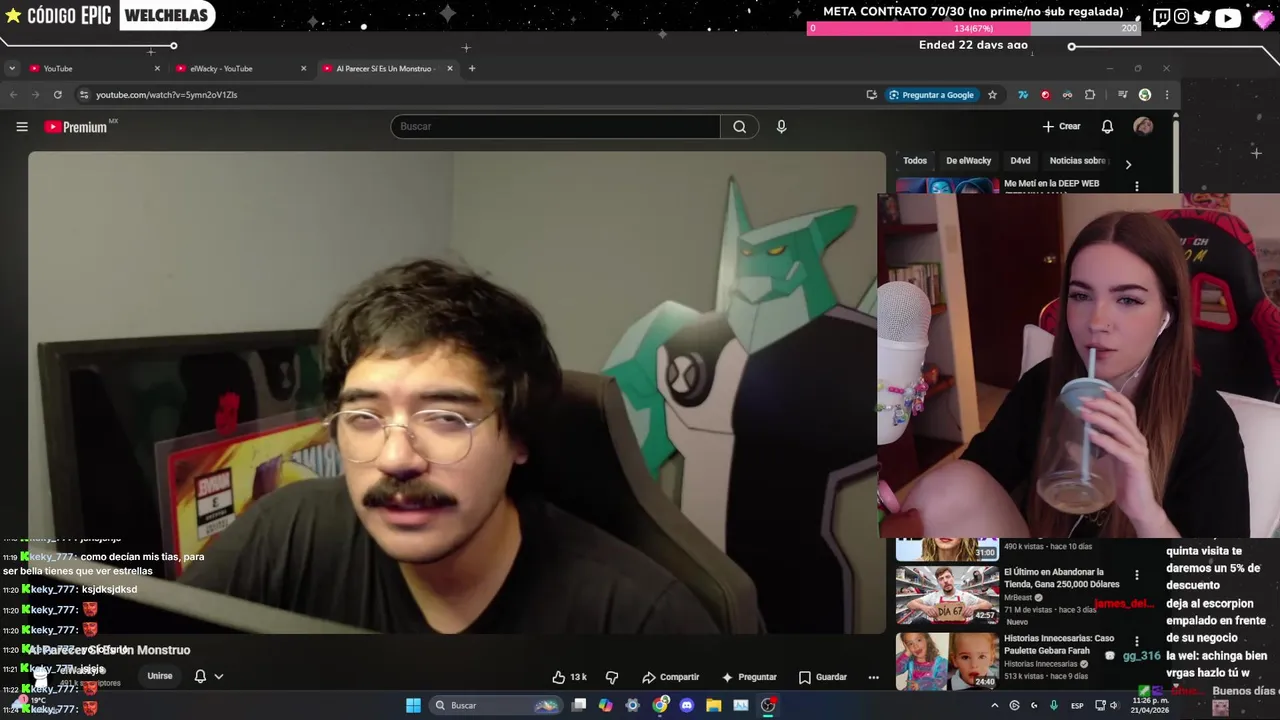The image size is (1280, 720).
Task: Open options for Me Metí en la DEEP WEB
Action: coord(1136,186)
